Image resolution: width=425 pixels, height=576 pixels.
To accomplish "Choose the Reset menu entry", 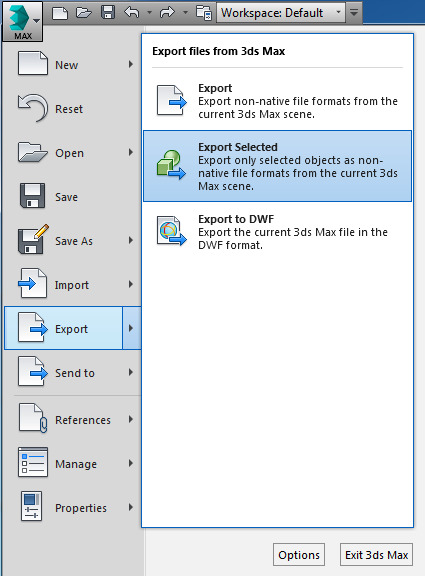I will pyautogui.click(x=72, y=109).
